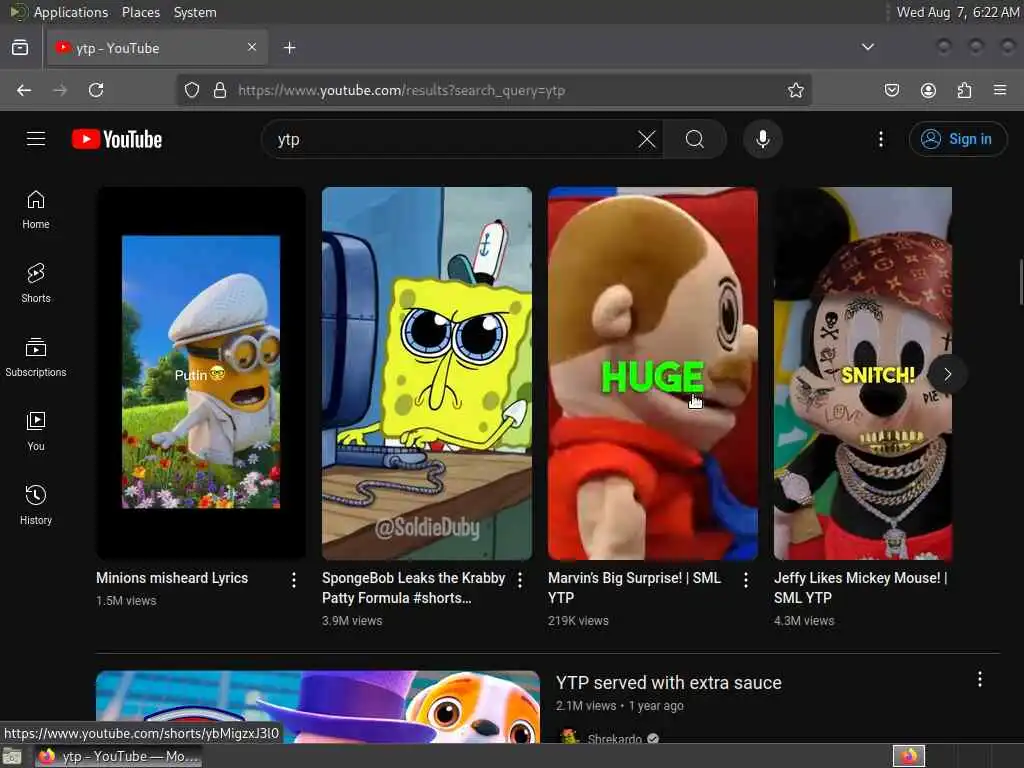Open the Applications menu
Screen dimensions: 1024x768
71,12
